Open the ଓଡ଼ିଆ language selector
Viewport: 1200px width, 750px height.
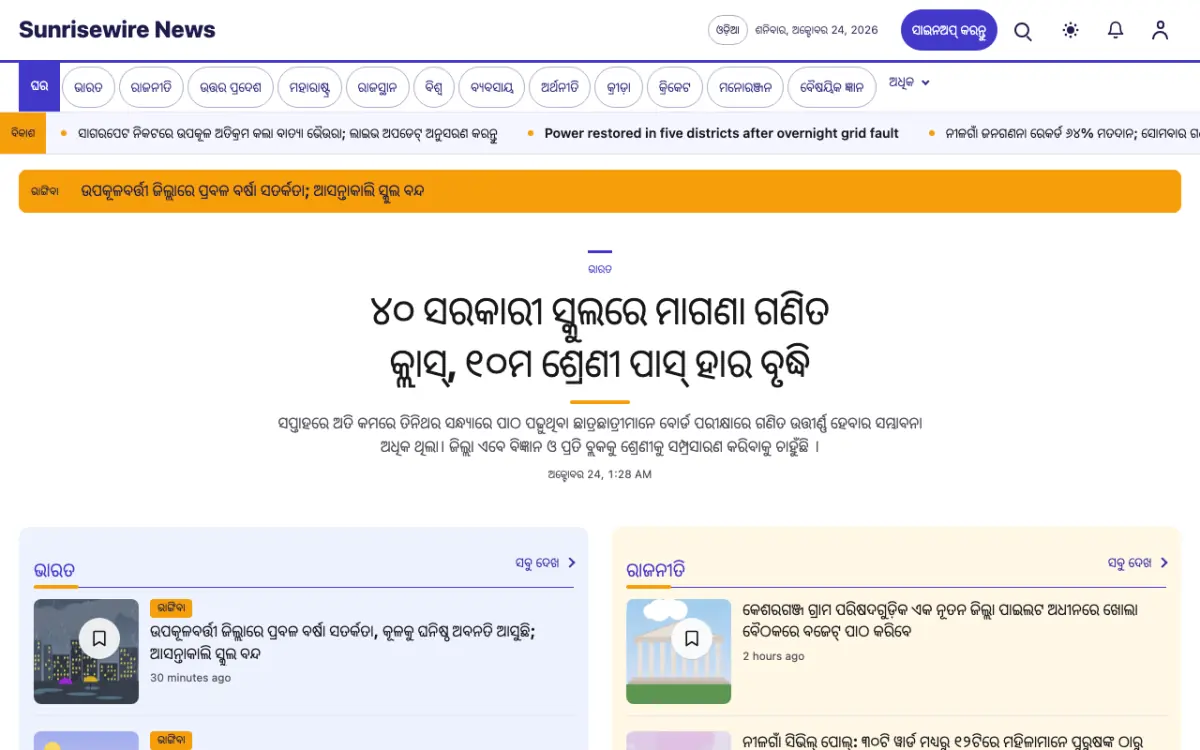[x=728, y=30]
